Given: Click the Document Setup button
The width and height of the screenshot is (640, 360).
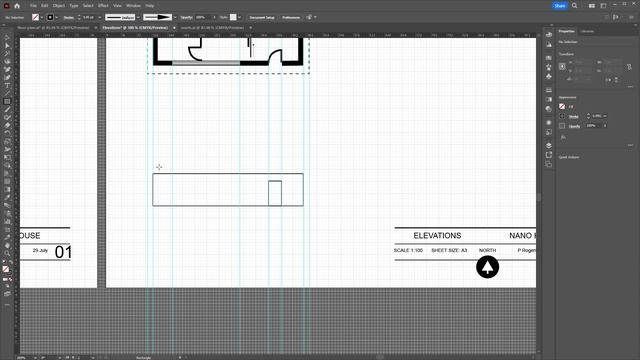Looking at the screenshot, I should pos(262,18).
